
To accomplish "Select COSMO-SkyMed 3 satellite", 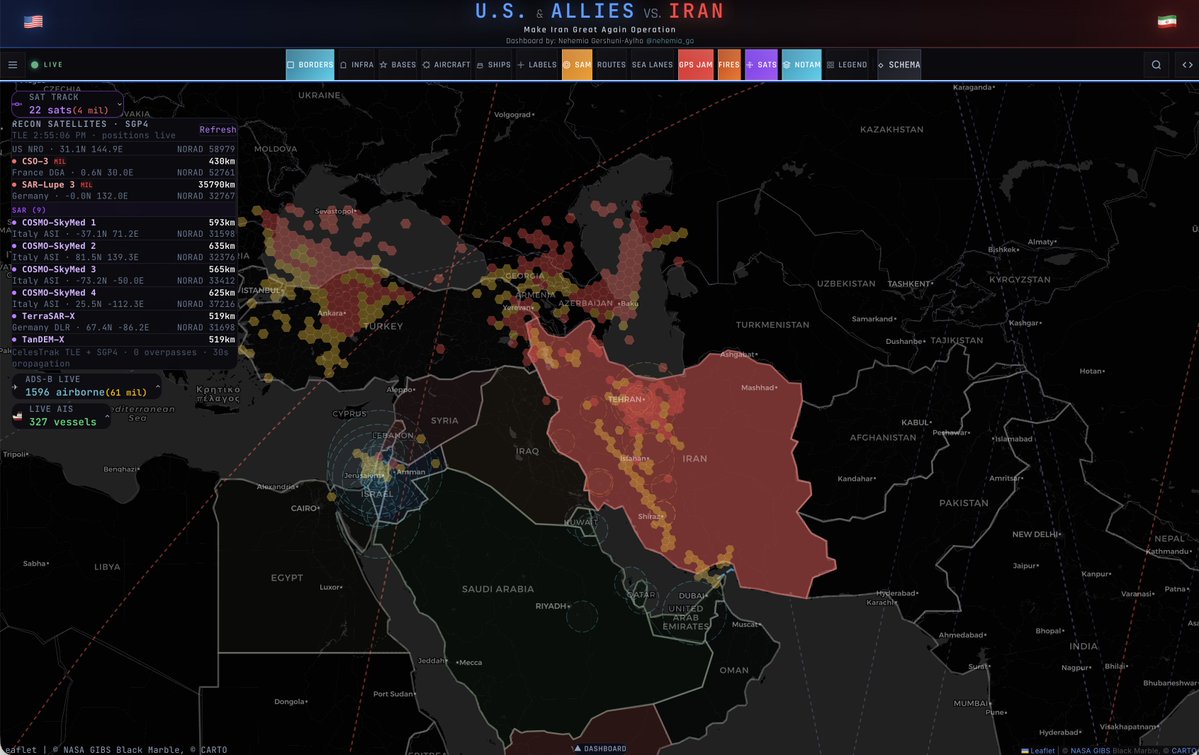I will point(123,275).
